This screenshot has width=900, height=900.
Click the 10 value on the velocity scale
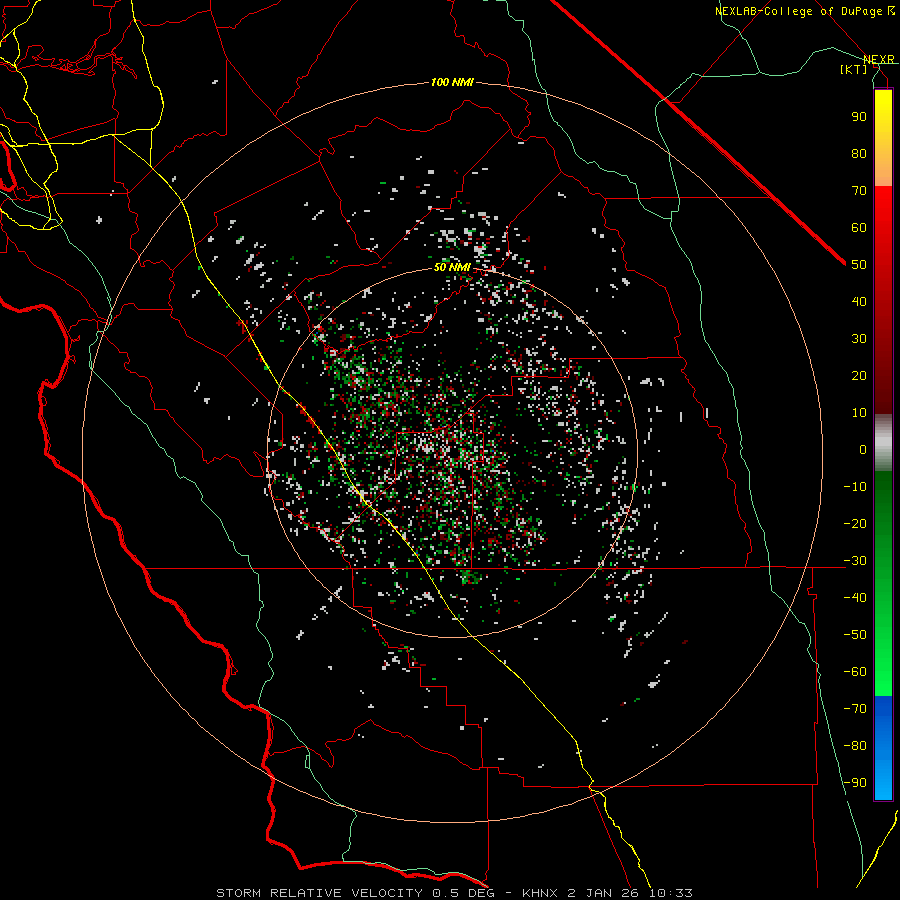point(859,413)
